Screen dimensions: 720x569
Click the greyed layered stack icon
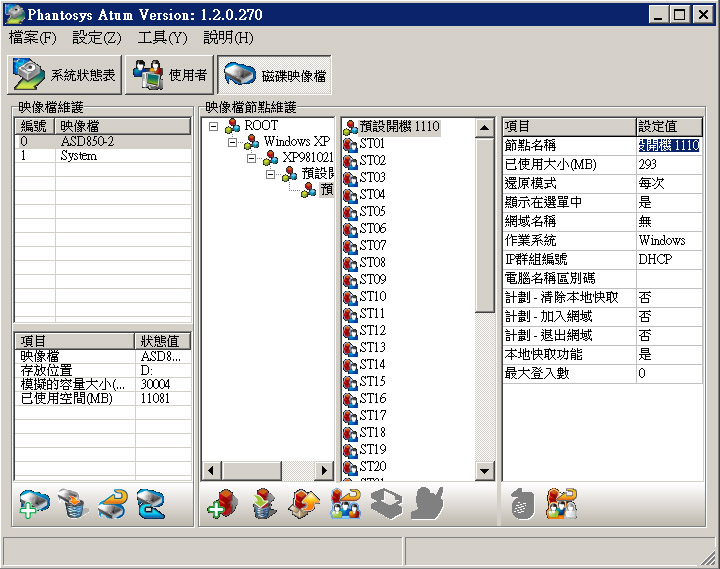click(x=387, y=504)
